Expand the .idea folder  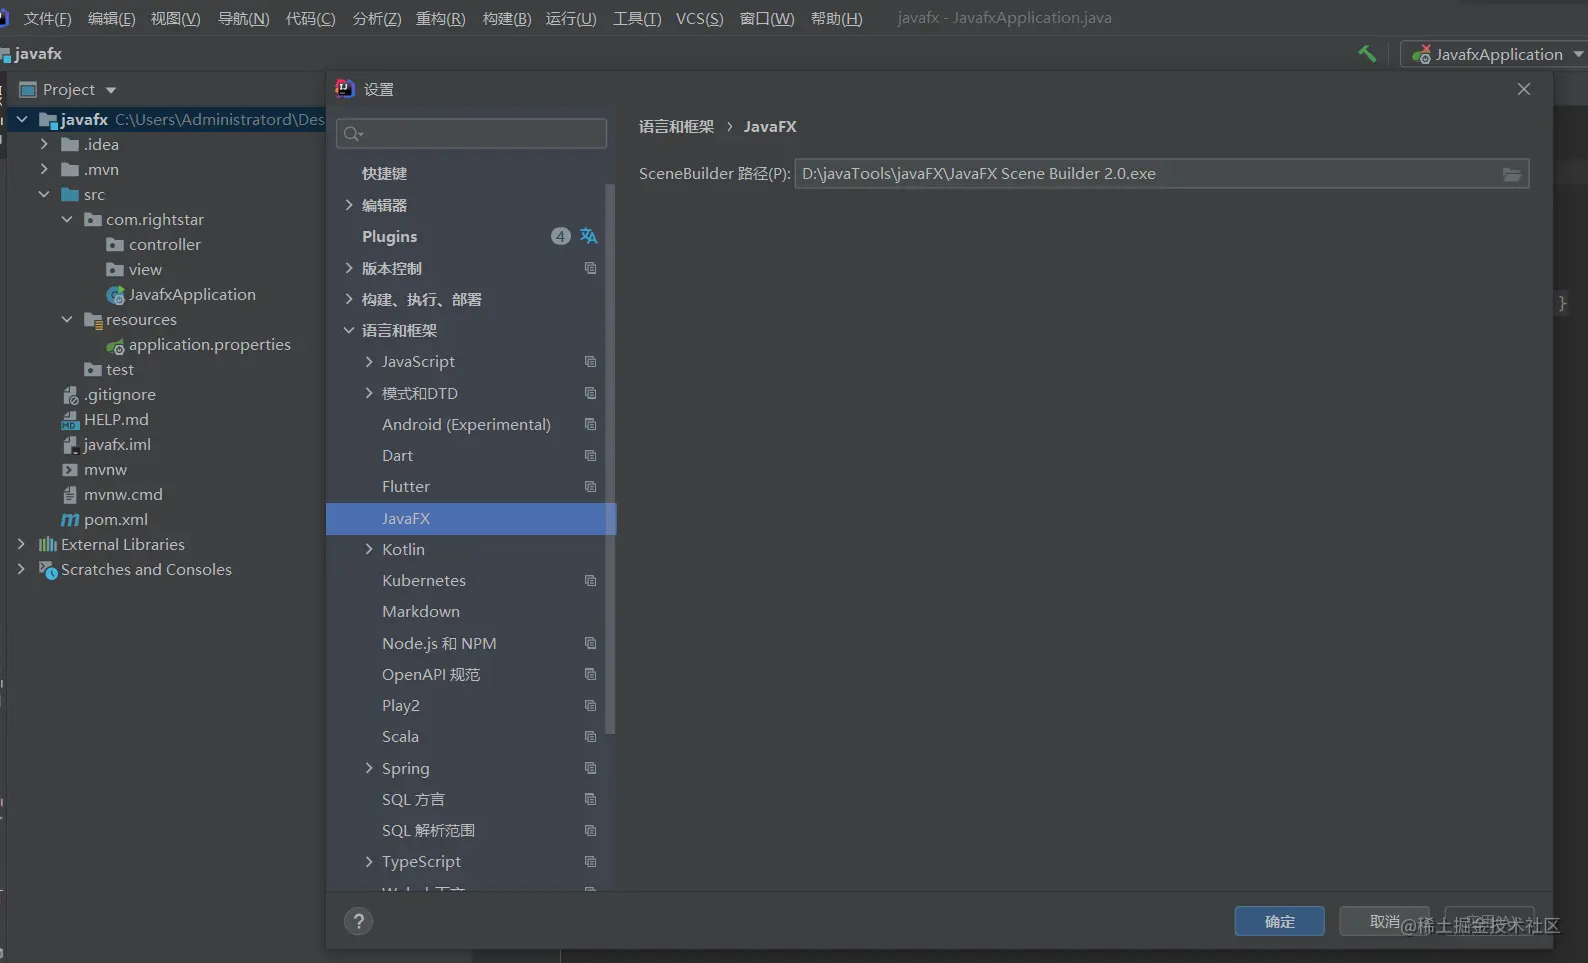[x=44, y=144]
